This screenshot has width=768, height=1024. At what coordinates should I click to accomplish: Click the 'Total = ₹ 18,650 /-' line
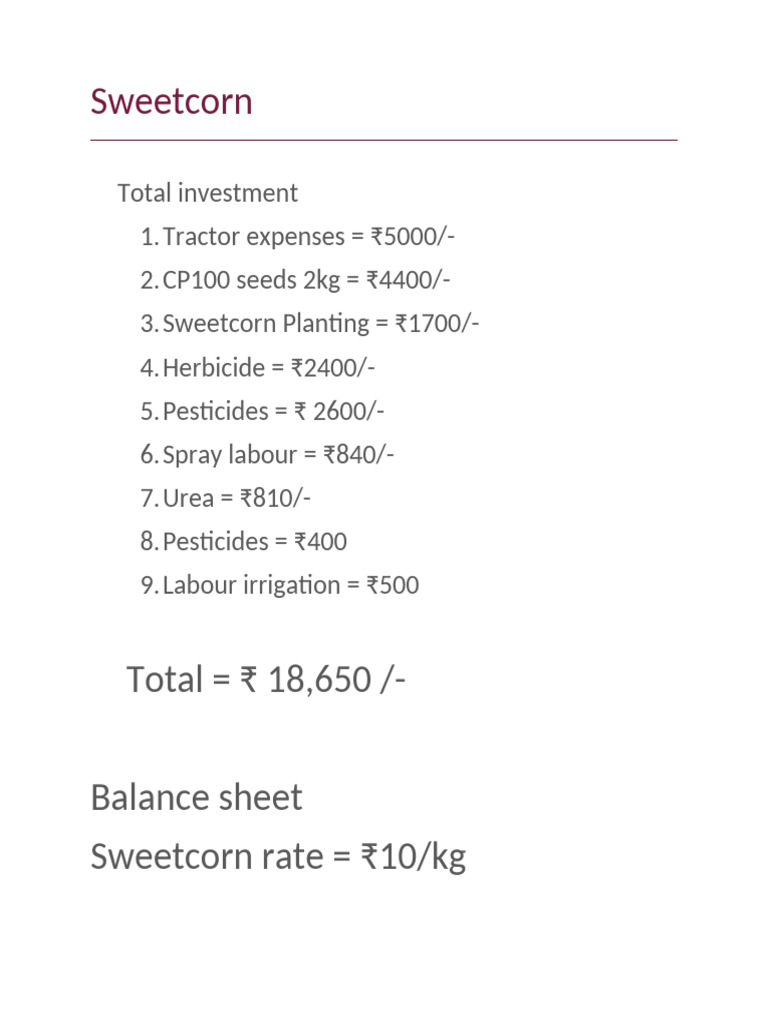point(266,680)
